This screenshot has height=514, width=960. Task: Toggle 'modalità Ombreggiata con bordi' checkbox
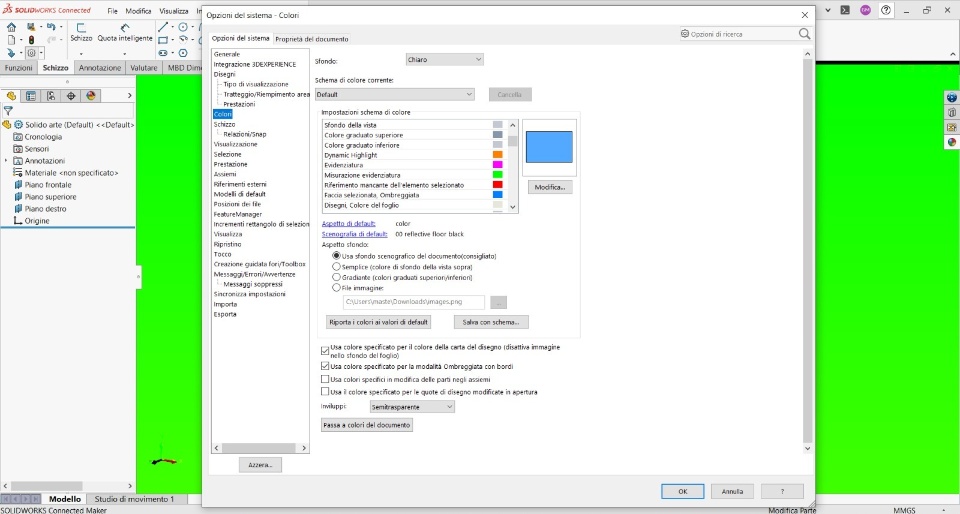[325, 366]
